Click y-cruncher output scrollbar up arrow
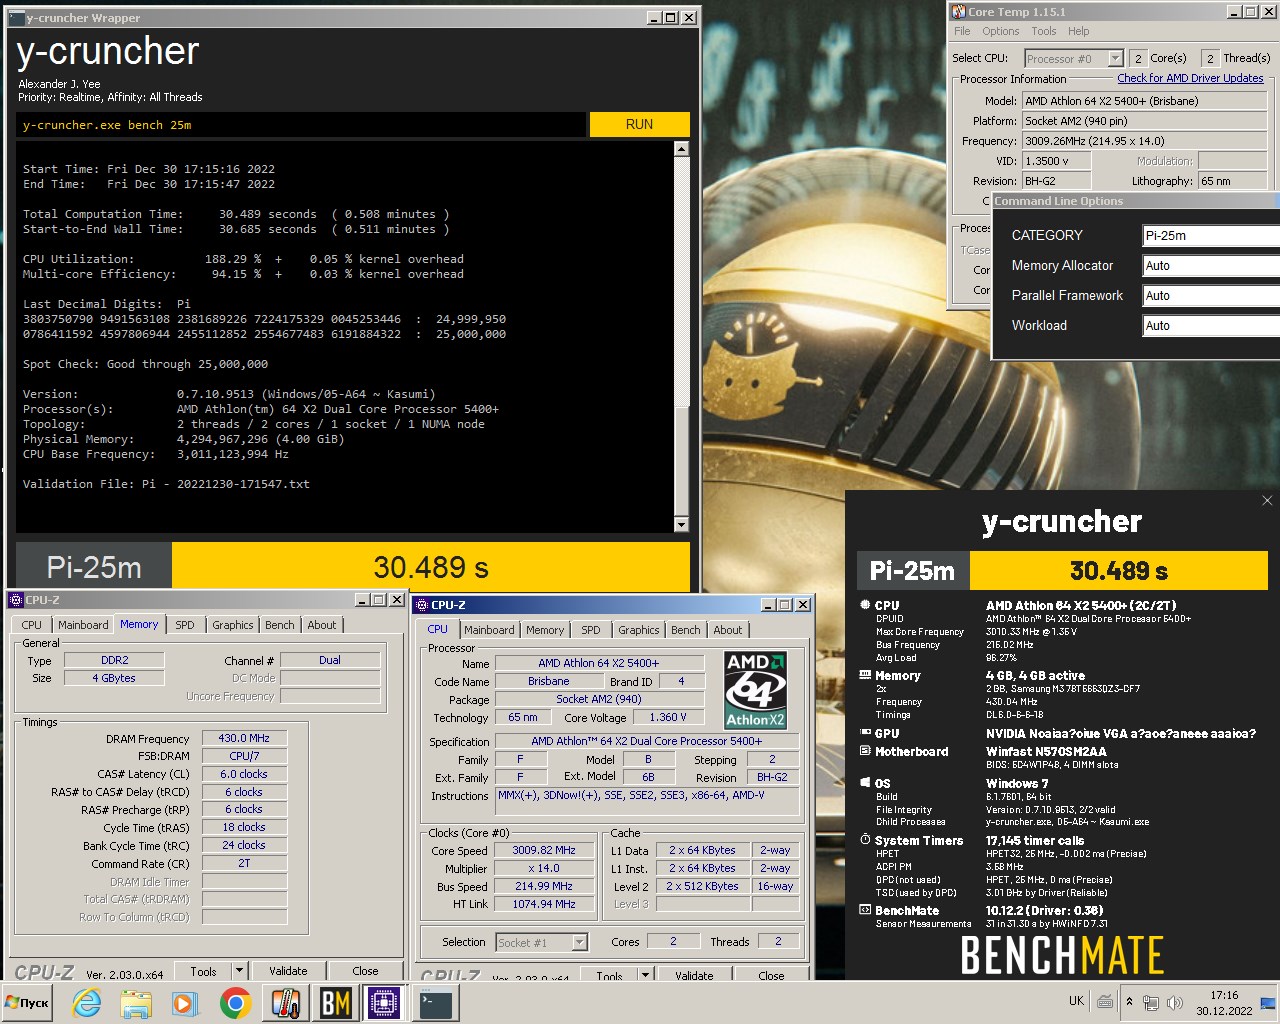 click(681, 149)
